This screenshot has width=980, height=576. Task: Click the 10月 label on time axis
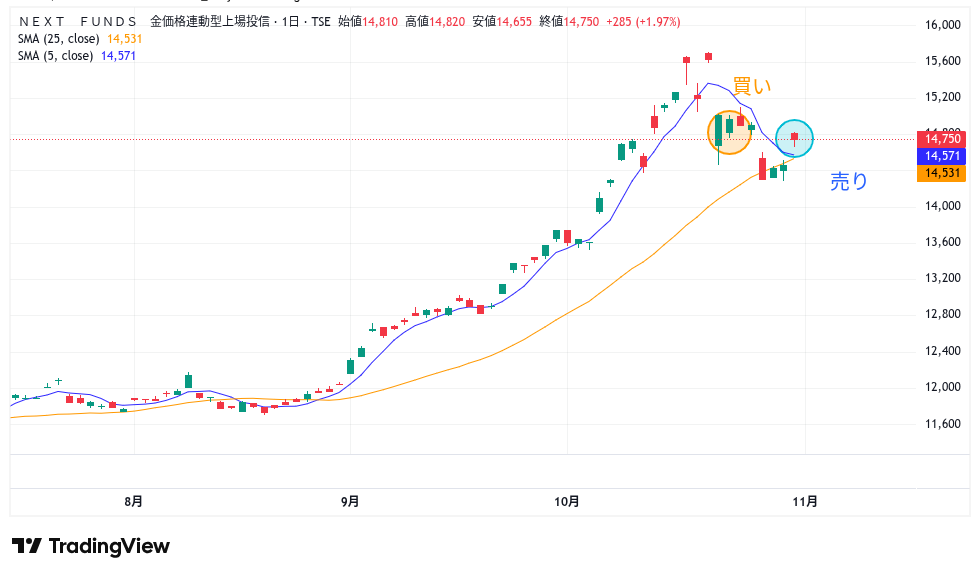[x=566, y=502]
